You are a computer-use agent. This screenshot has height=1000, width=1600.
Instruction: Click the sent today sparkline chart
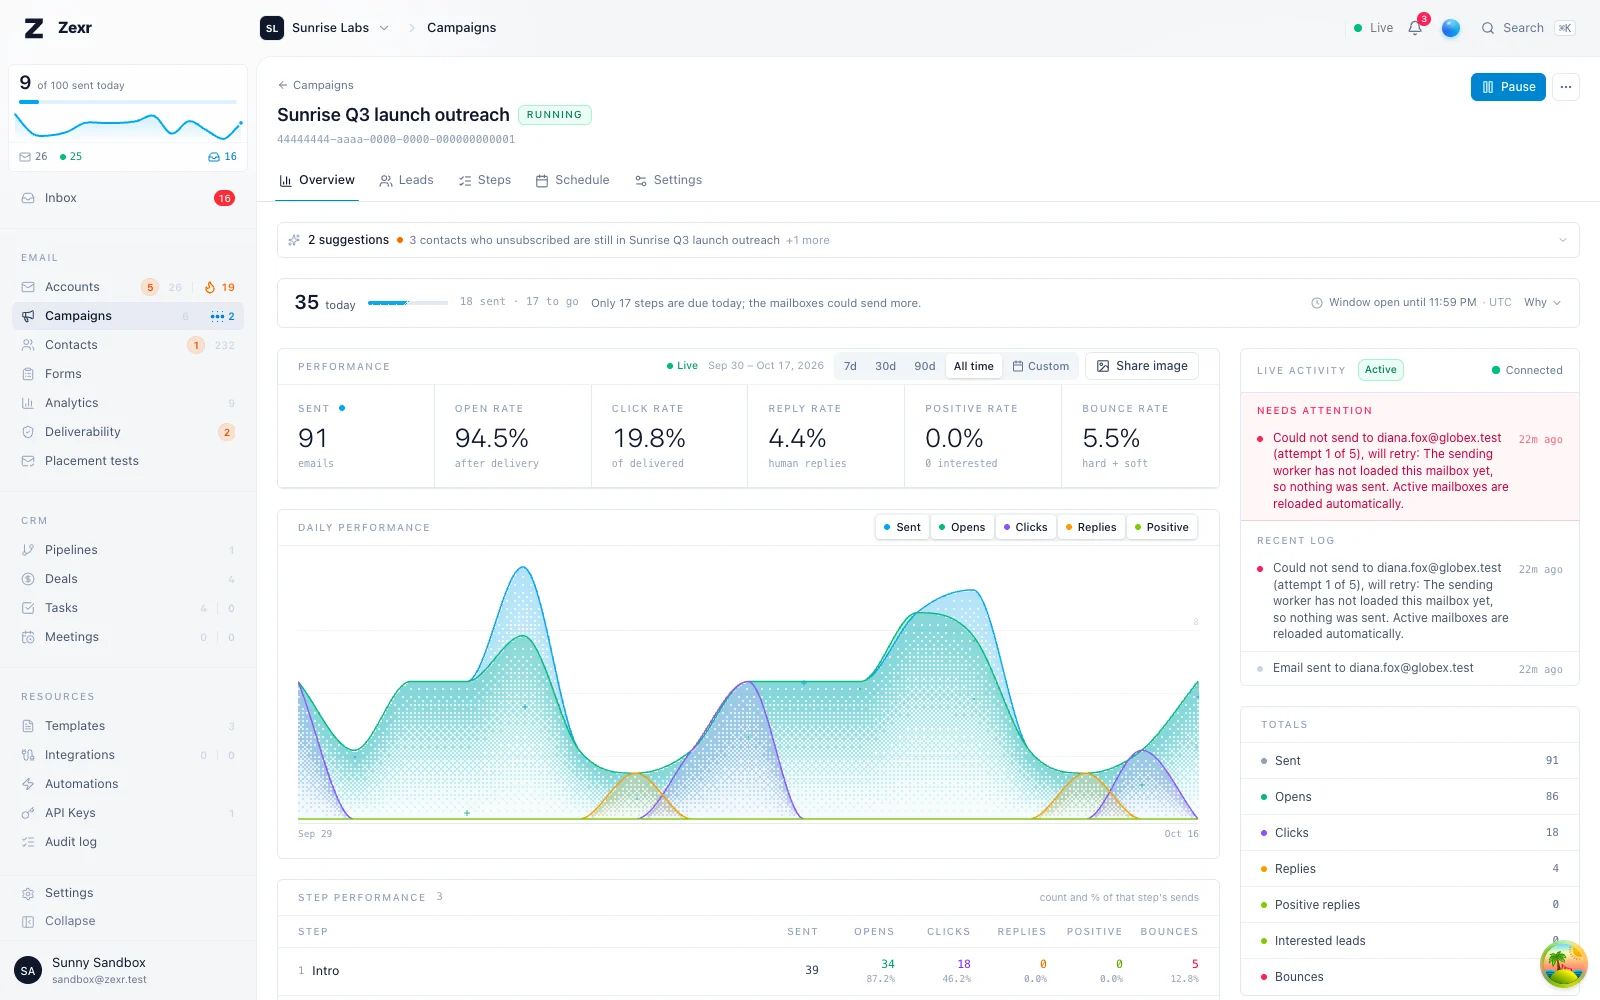point(128,127)
